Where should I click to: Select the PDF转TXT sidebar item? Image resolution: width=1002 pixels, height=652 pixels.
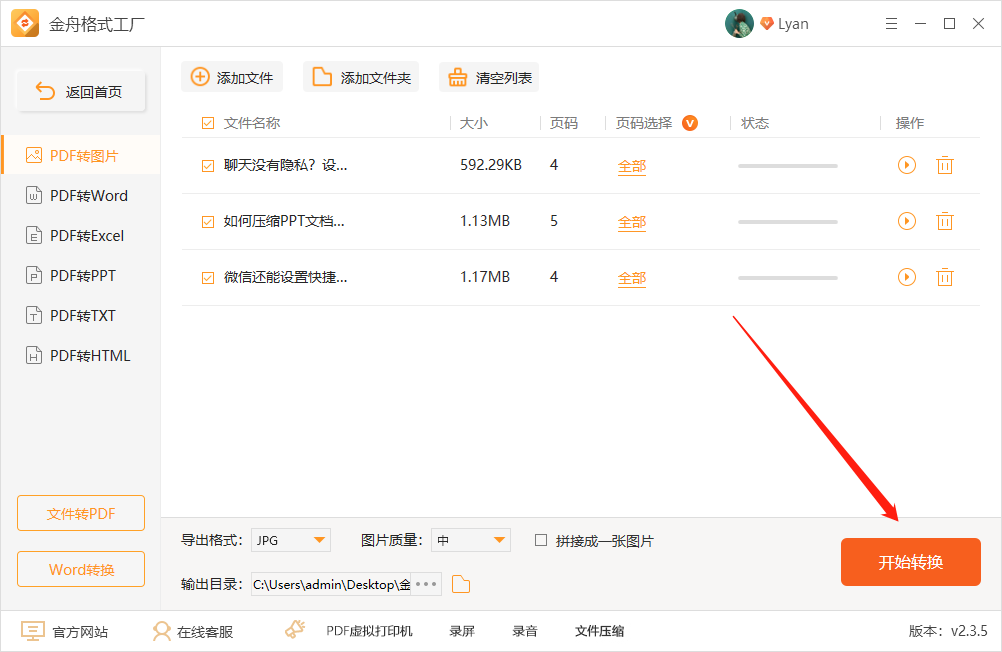click(82, 316)
